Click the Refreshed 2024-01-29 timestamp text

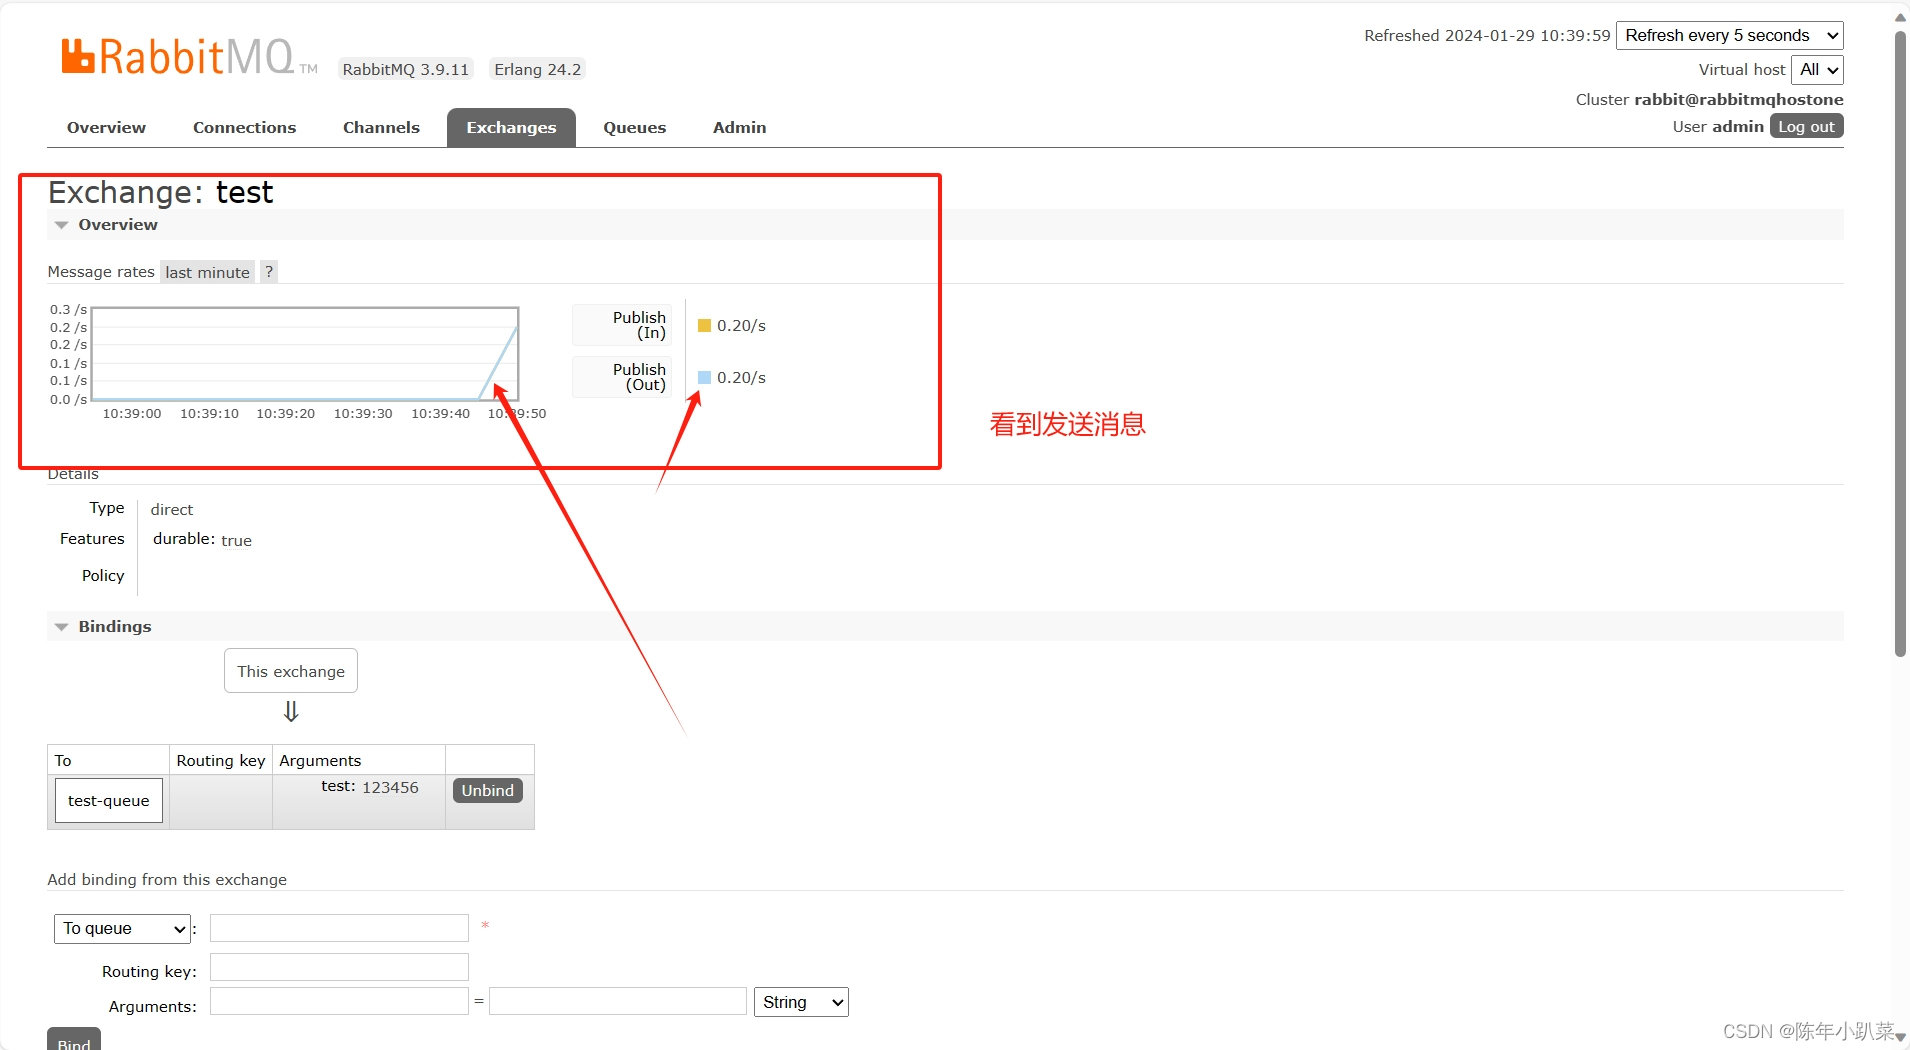[x=1487, y=36]
